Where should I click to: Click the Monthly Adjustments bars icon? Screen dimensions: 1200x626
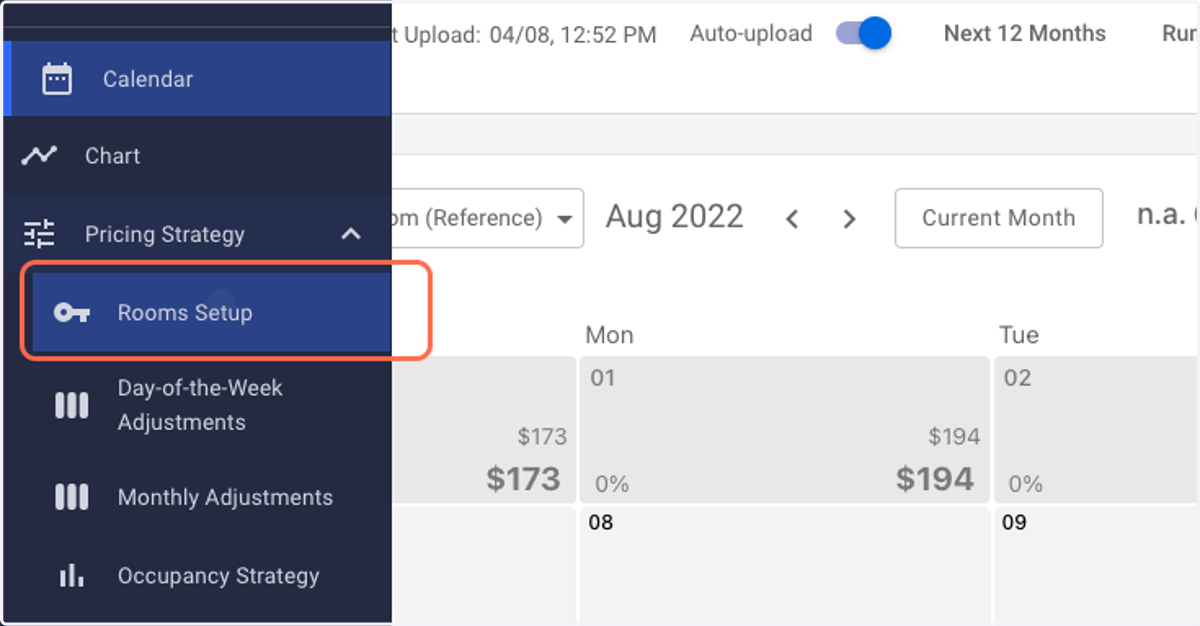(x=72, y=497)
